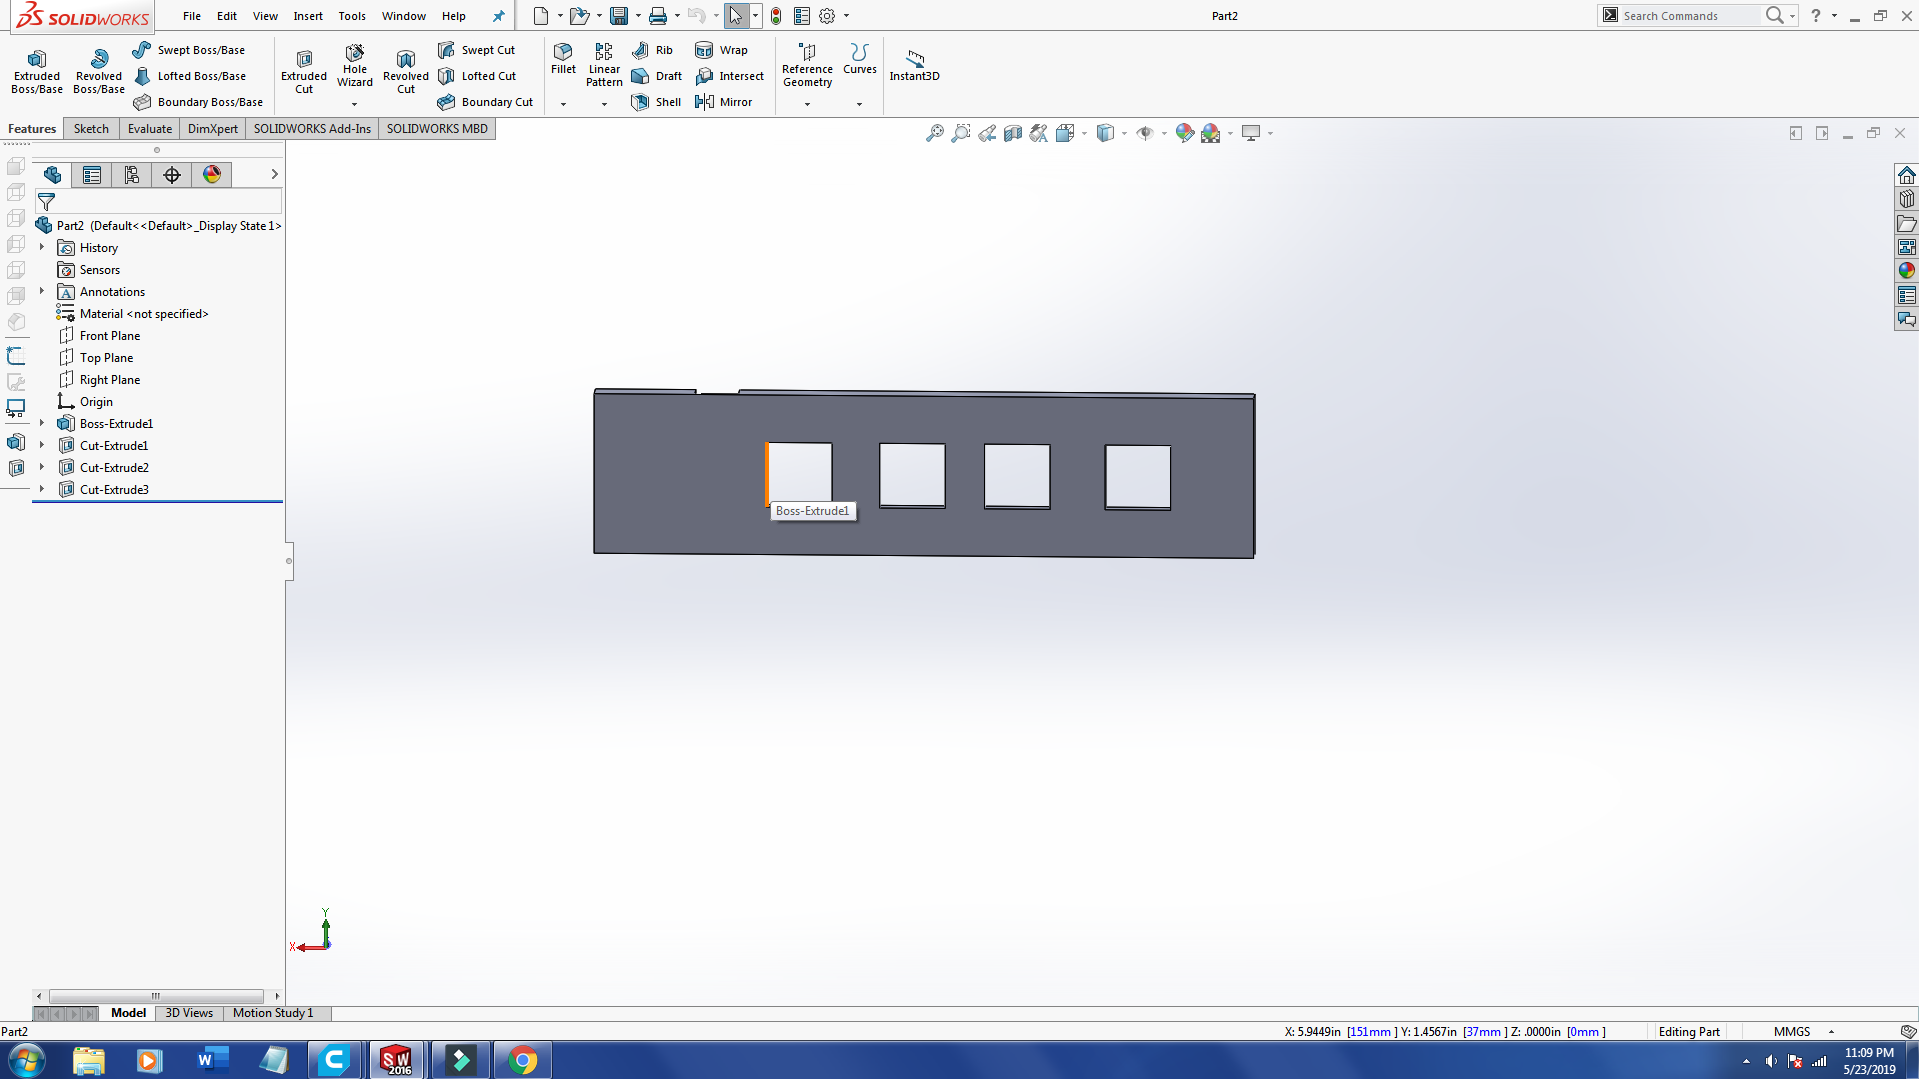
Task: Expand the Boss-Extrude1 feature
Action: click(42, 423)
